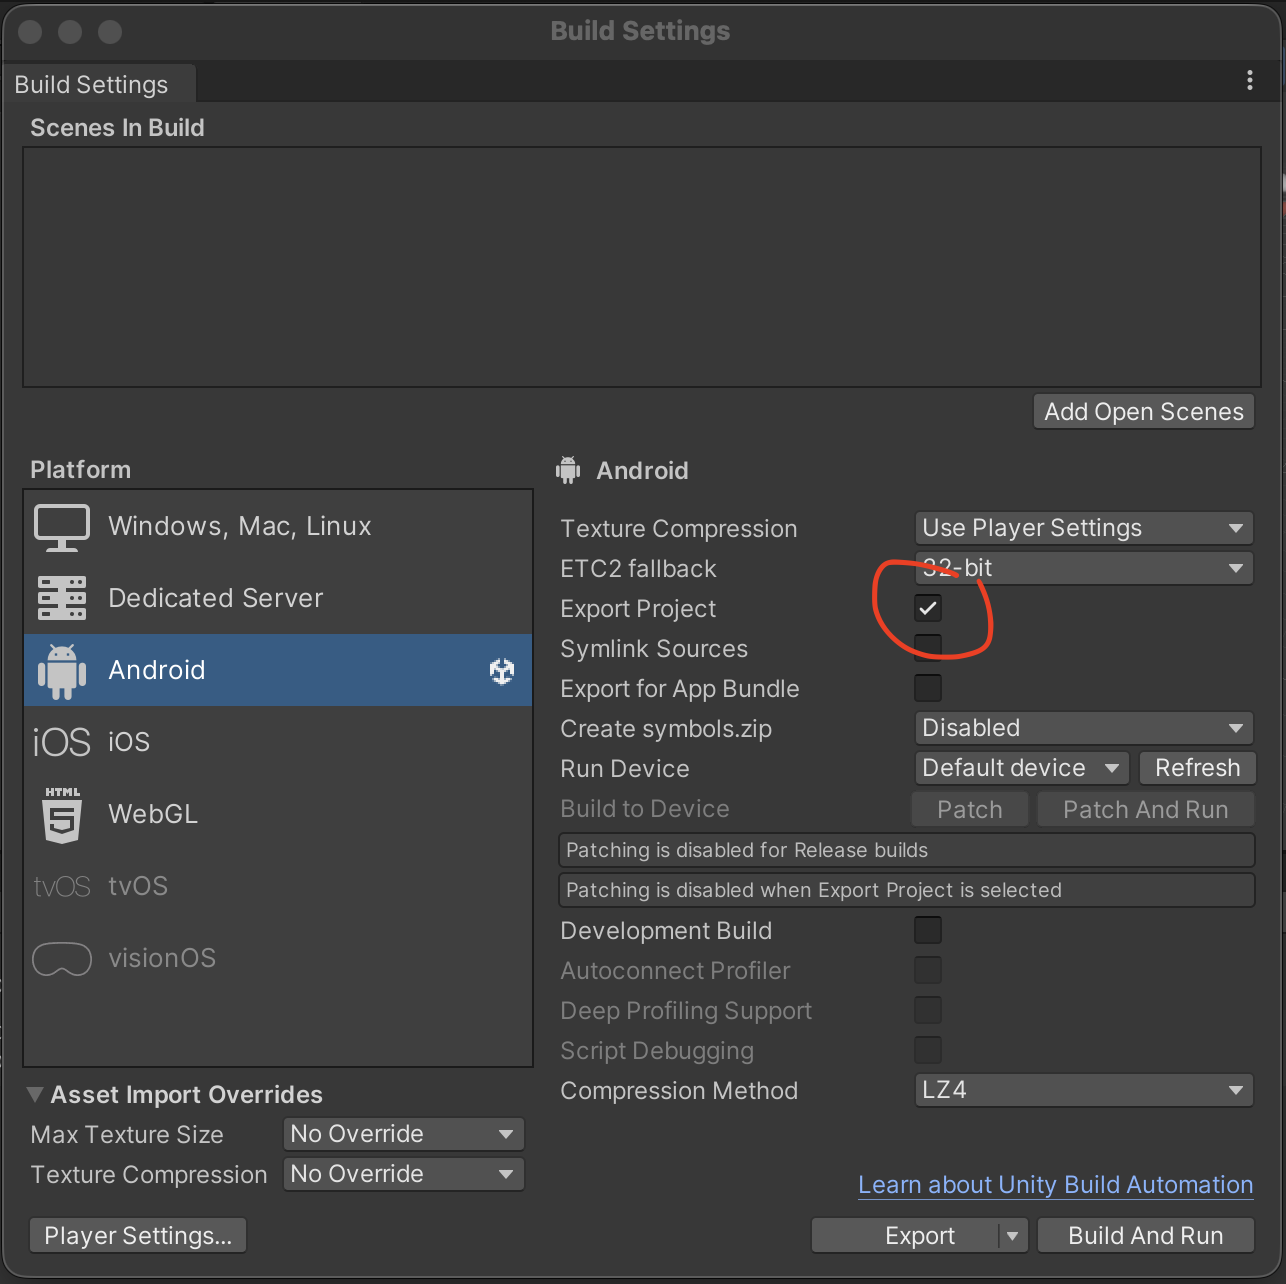Select the tvOS platform row

point(278,886)
